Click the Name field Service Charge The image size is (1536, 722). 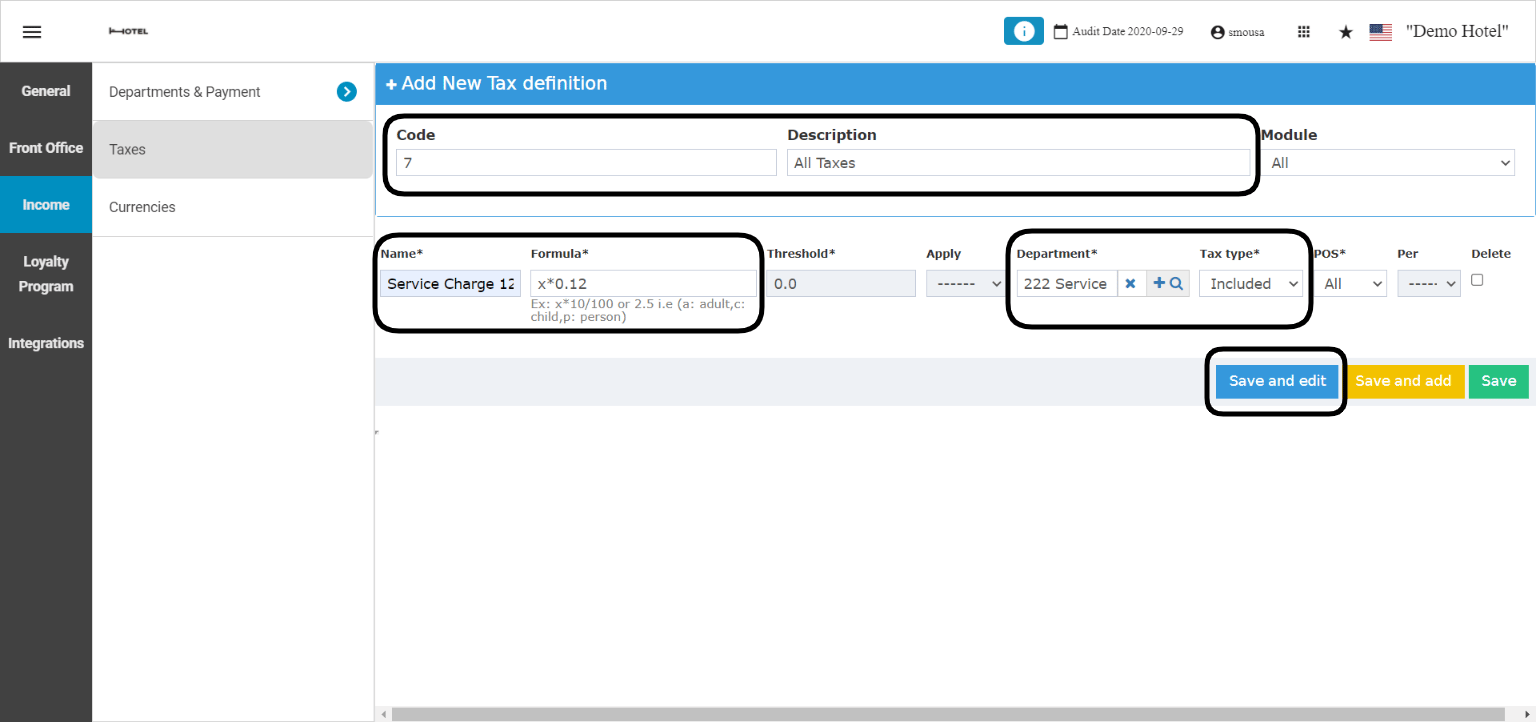(450, 284)
